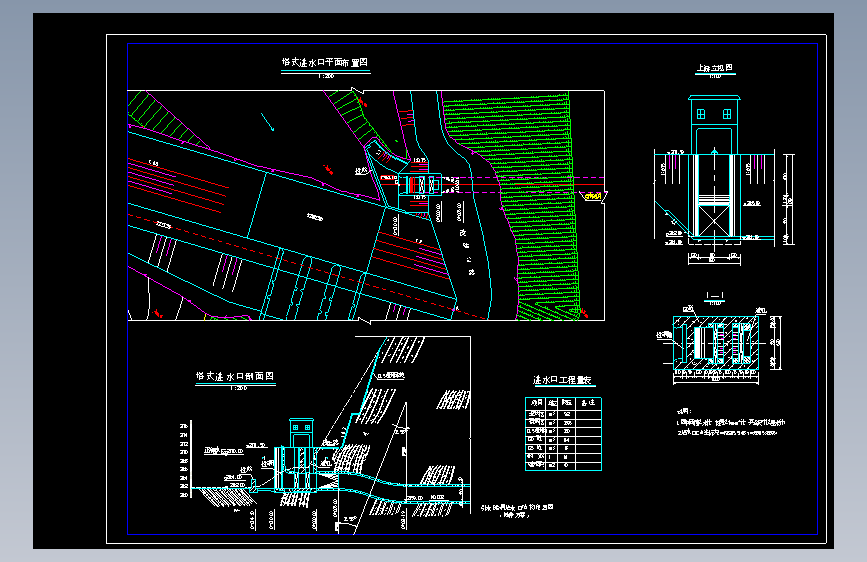Image resolution: width=867 pixels, height=562 pixels.
Task: Click the "备注" header cell in quantity table
Action: pyautogui.click(x=588, y=403)
